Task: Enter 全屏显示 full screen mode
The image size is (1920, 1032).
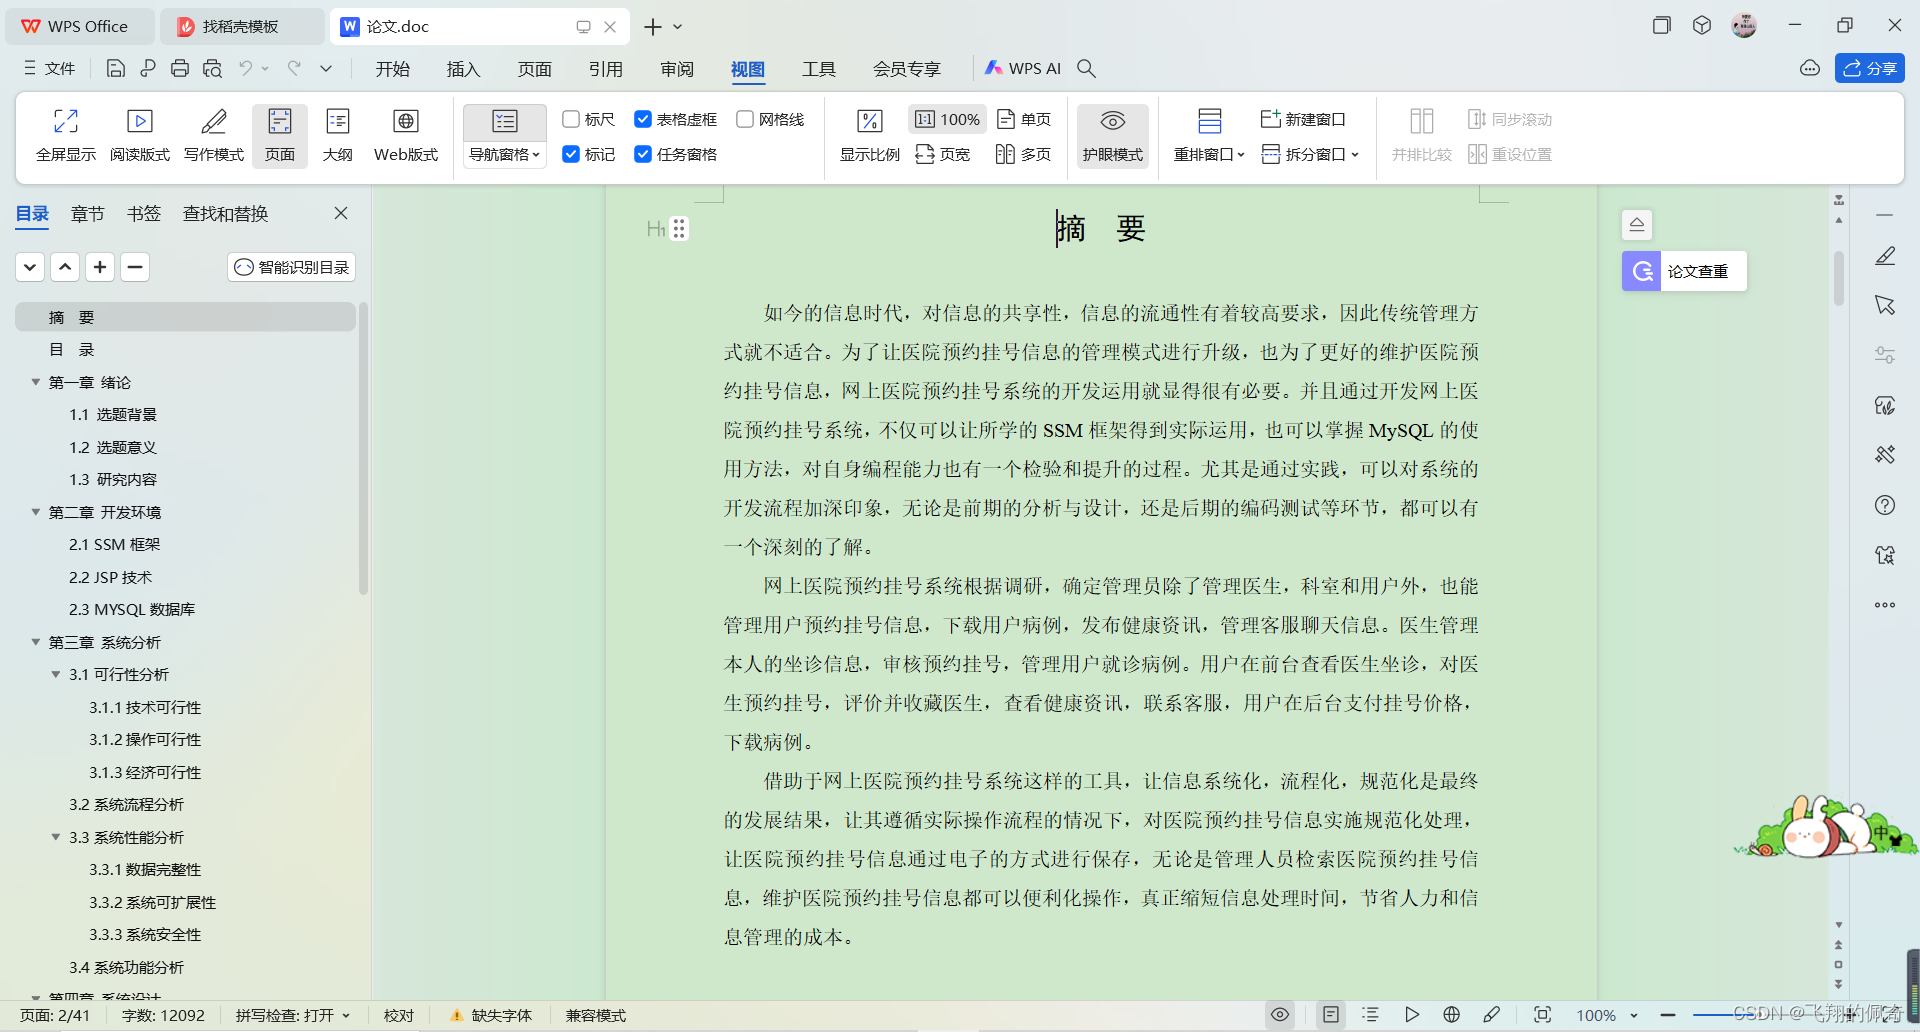Action: click(66, 135)
